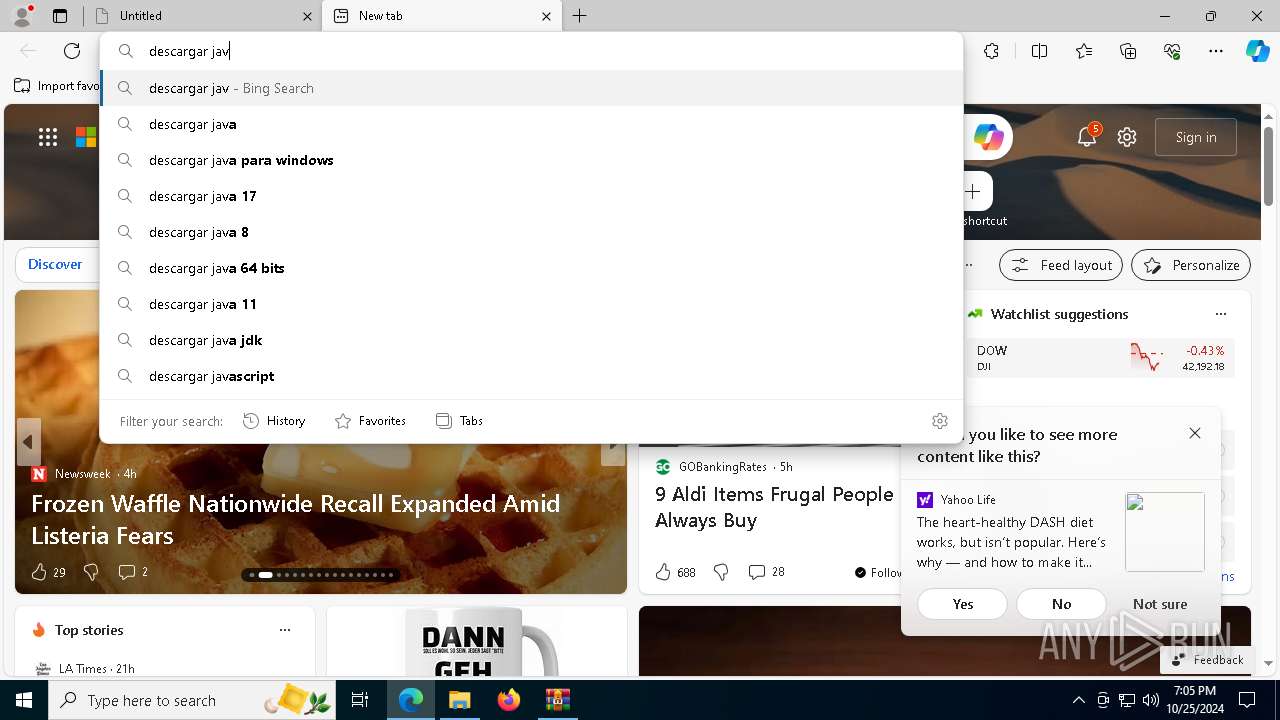Open the Edge profile icon
The image size is (1280, 720).
[x=22, y=16]
